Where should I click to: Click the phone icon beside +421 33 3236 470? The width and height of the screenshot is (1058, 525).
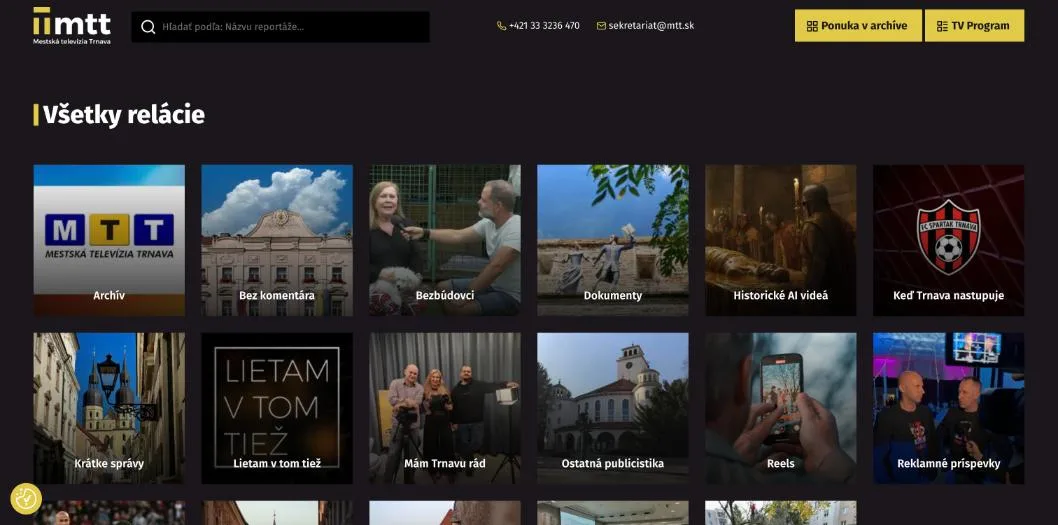[501, 26]
